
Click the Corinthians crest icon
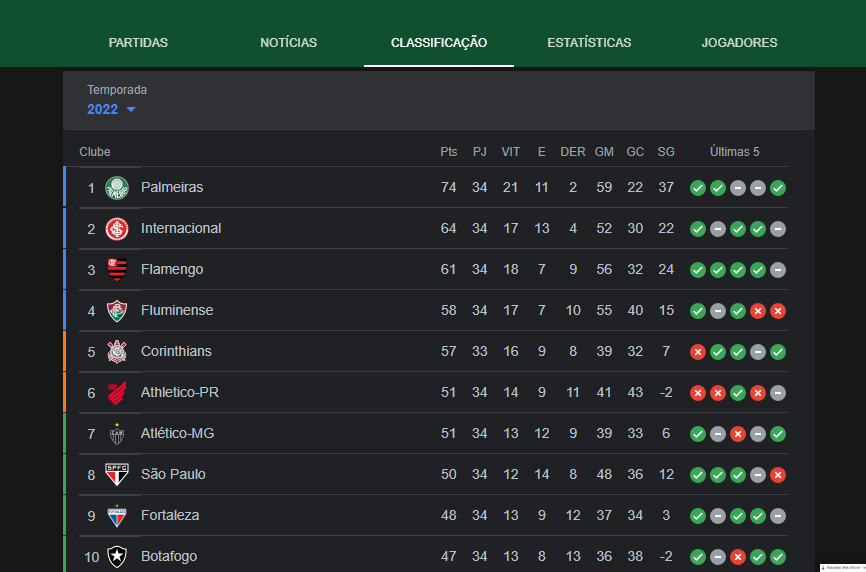click(x=117, y=352)
